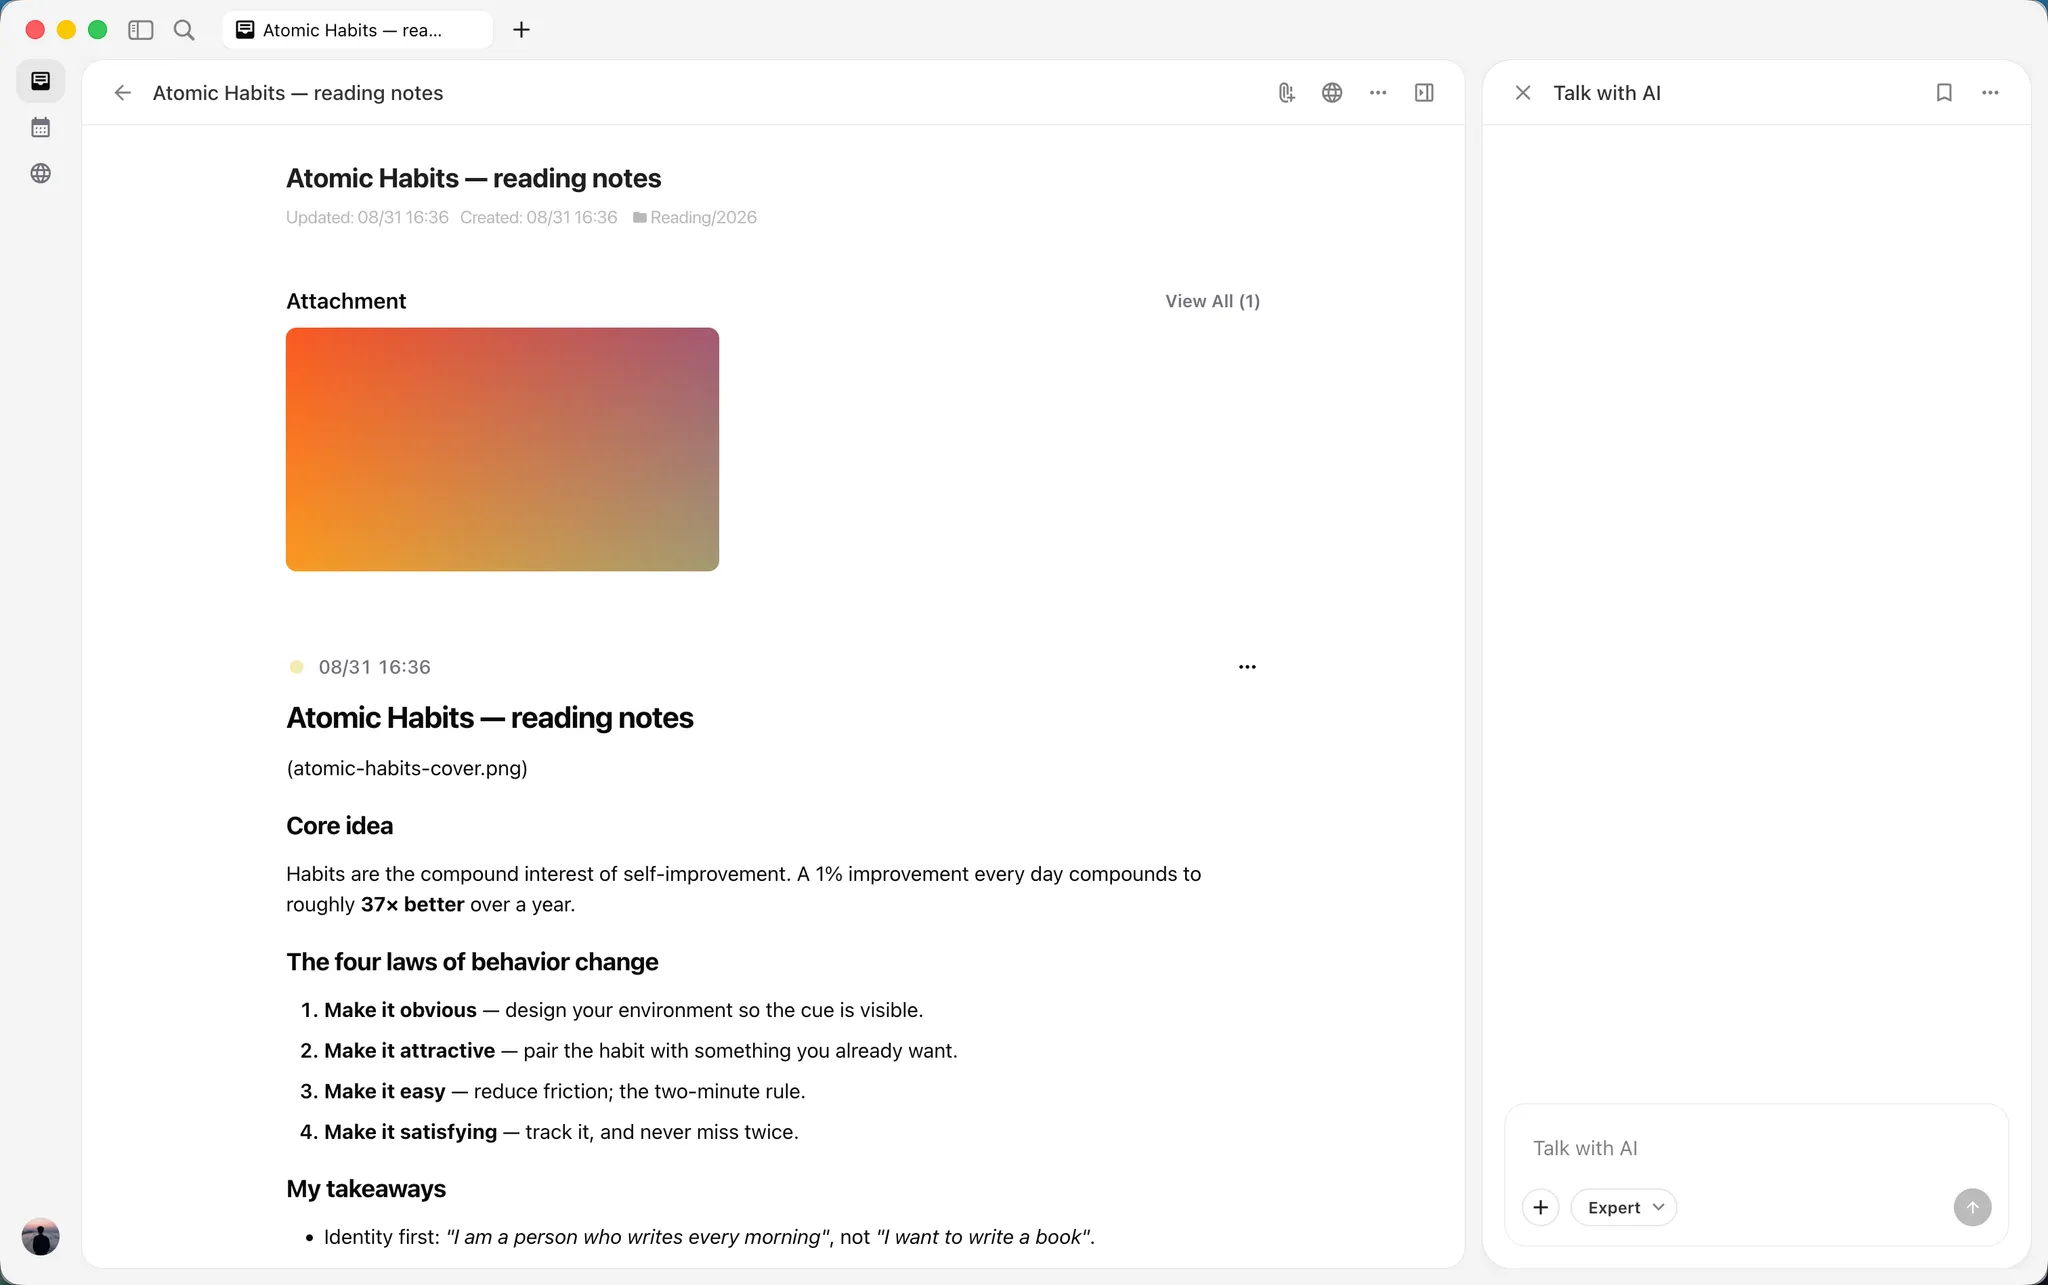This screenshot has height=1285, width=2048.
Task: Click the Attachment section heading
Action: [346, 301]
